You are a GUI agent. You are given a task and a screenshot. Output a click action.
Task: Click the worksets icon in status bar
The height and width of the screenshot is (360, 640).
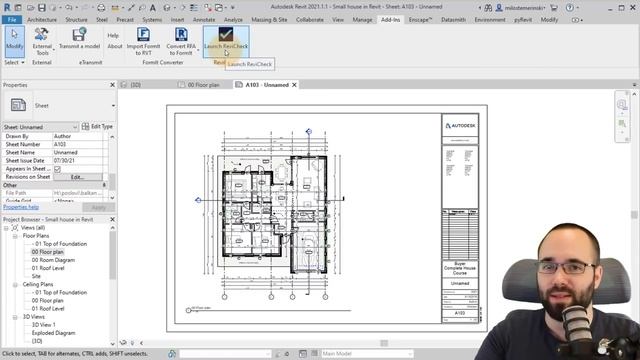coord(172,353)
